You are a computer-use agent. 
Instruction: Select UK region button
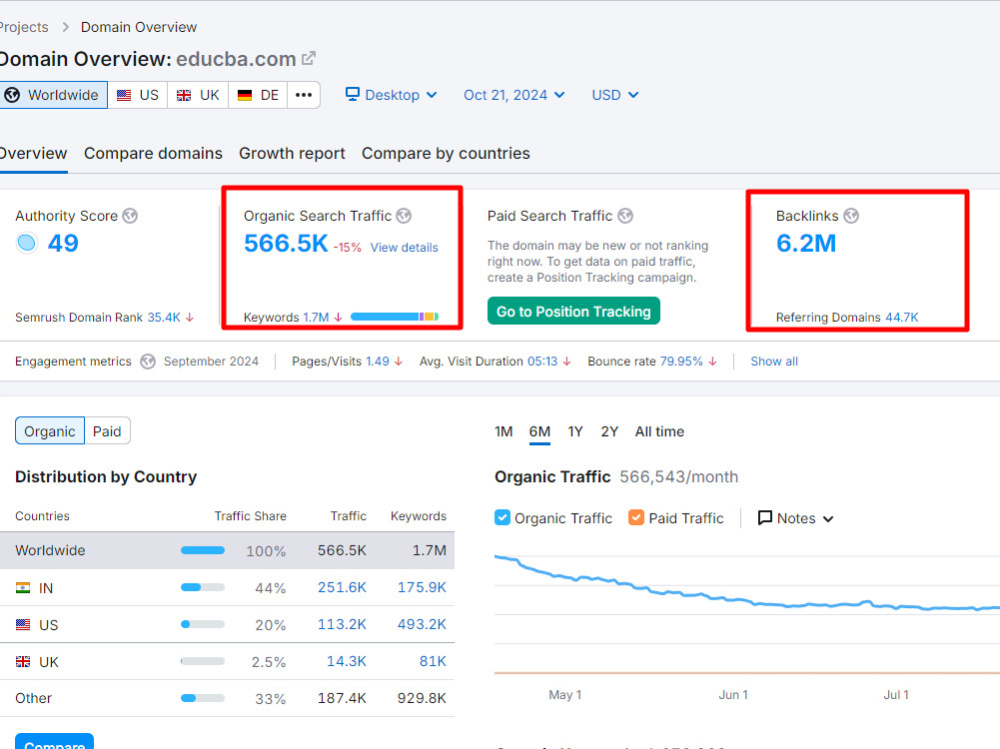198,95
